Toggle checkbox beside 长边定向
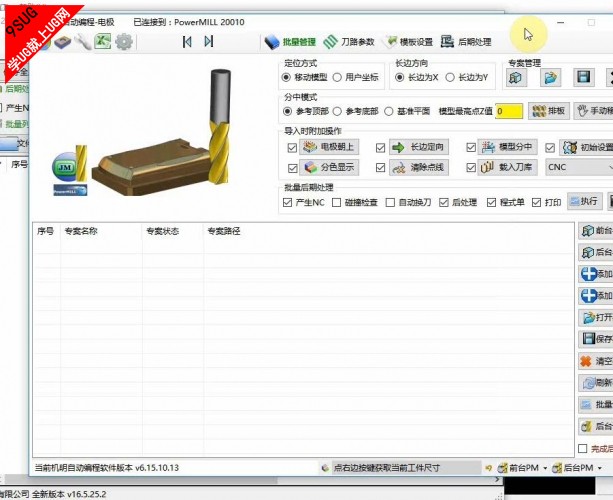This screenshot has width=613, height=500. [380, 148]
